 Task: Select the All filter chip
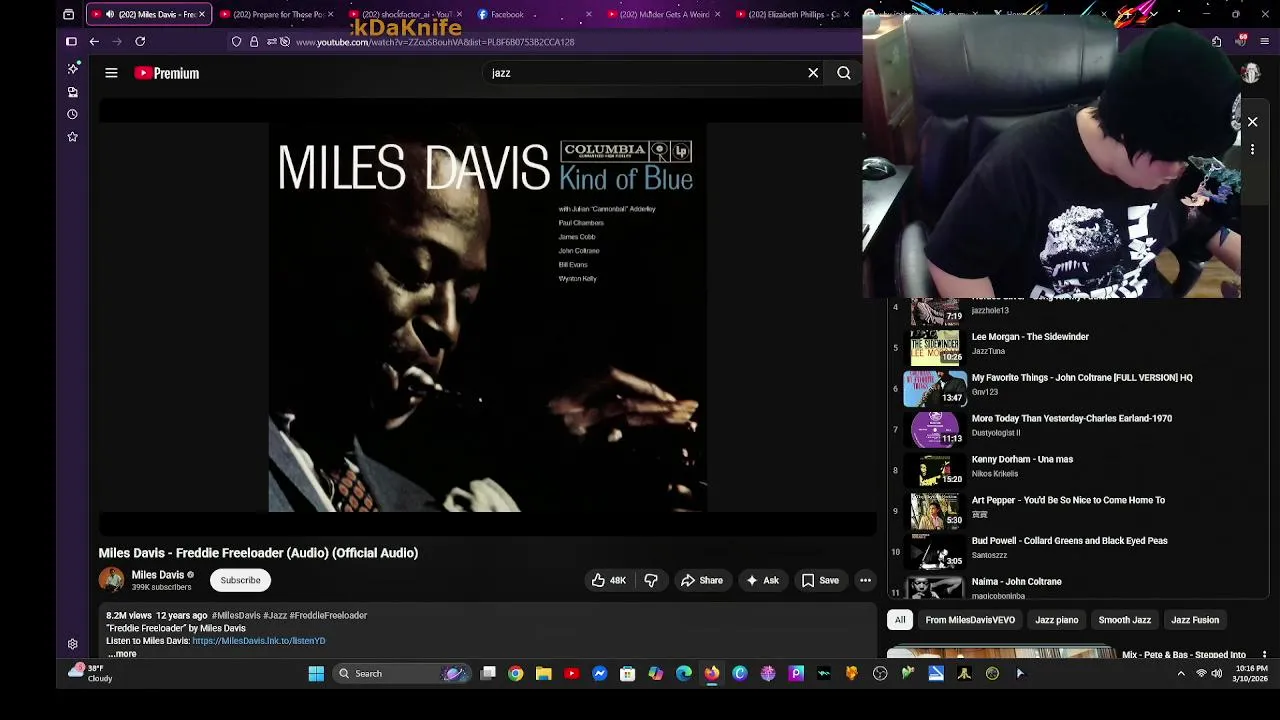click(x=900, y=620)
